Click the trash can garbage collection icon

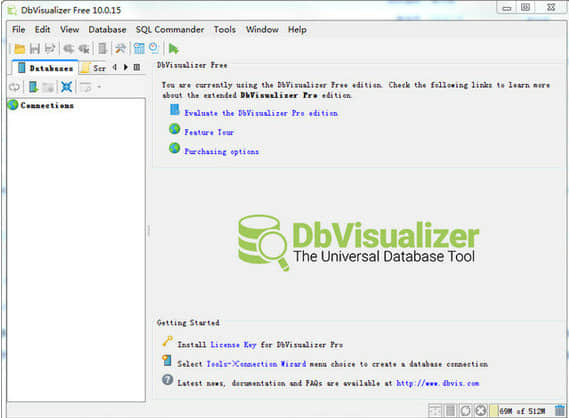(x=560, y=411)
